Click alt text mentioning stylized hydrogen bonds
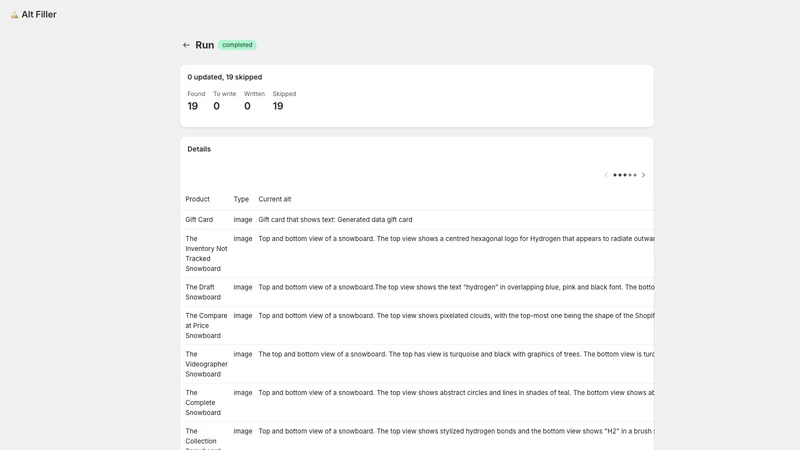This screenshot has width=800, height=450. [x=456, y=431]
